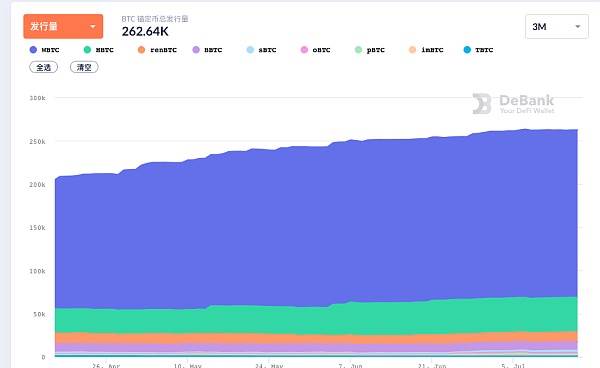Click the 全选 select-all button

coord(44,67)
